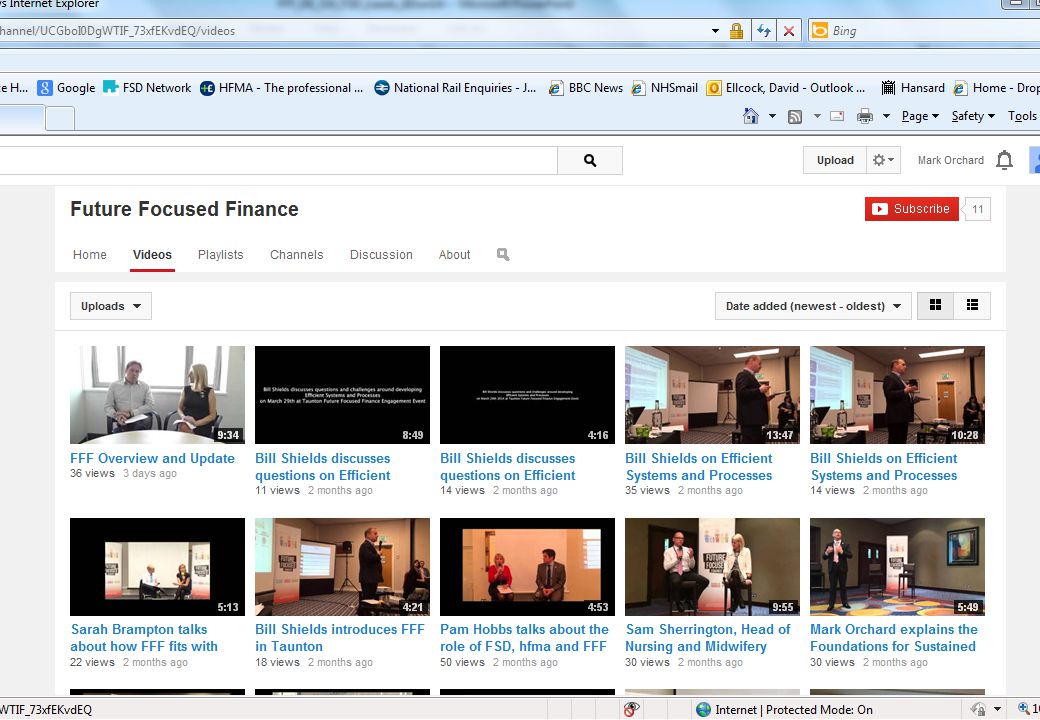1040x720 pixels.
Task: Open Sam Sherrington, Head of Nursing title
Action: click(x=708, y=638)
